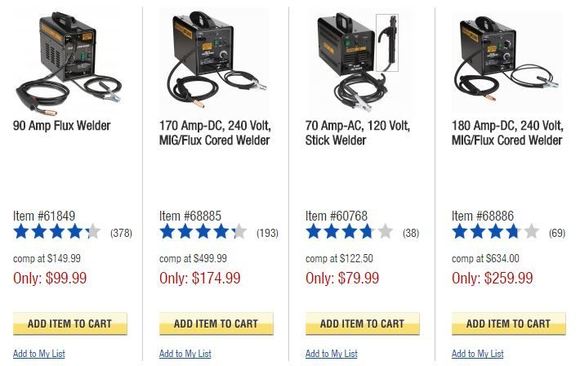View star rating for item #68885

pyautogui.click(x=203, y=232)
